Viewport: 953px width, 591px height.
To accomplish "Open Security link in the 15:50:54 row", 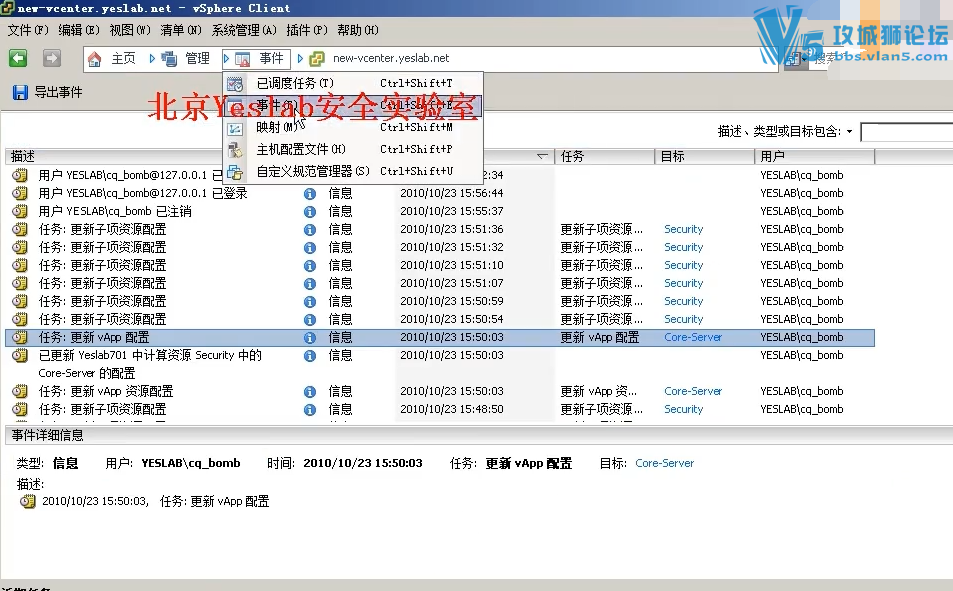I will click(x=683, y=319).
